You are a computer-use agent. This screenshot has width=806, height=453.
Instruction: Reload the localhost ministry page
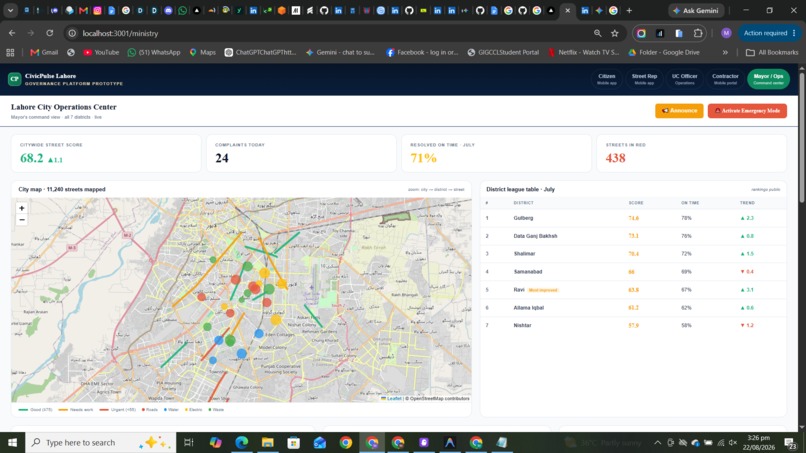click(x=49, y=33)
